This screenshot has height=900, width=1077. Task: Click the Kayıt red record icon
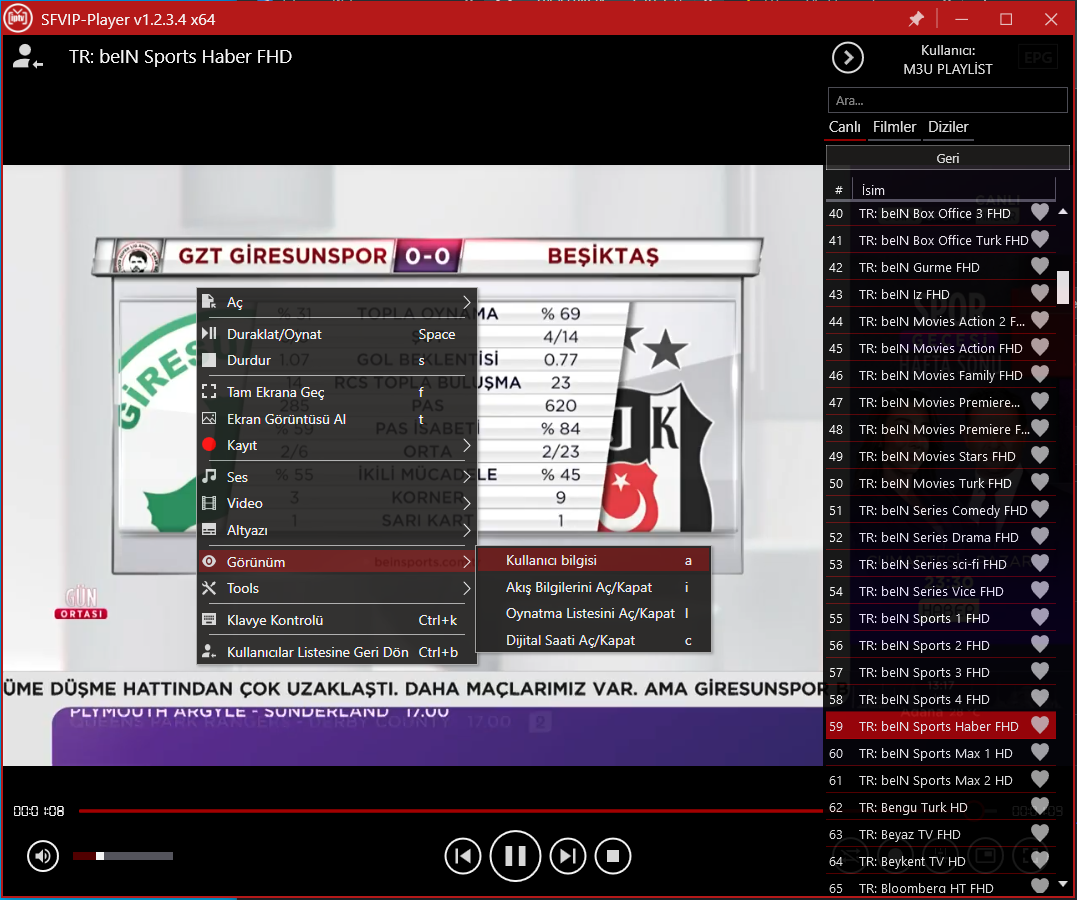click(x=209, y=445)
